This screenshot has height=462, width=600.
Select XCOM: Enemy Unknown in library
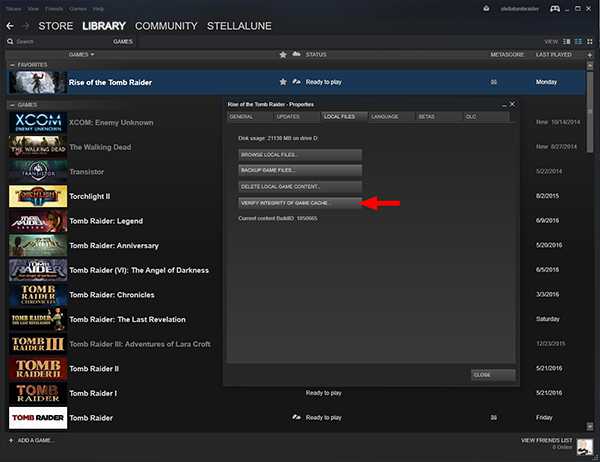tap(111, 122)
